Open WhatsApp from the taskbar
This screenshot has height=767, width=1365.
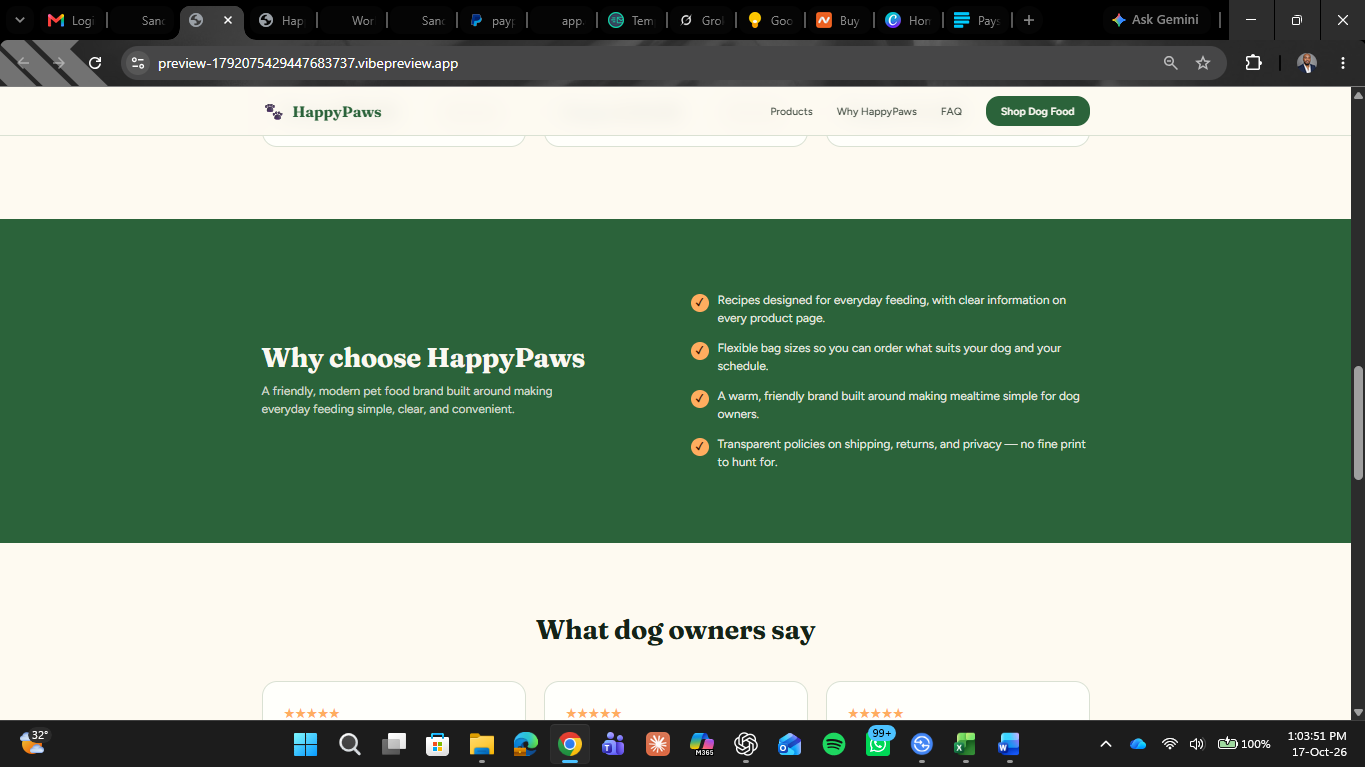tap(878, 744)
